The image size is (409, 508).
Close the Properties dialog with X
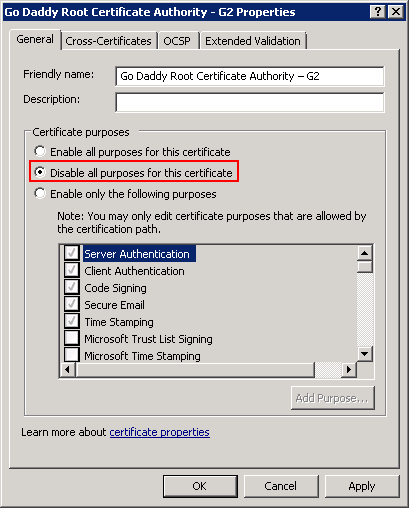coord(396,12)
